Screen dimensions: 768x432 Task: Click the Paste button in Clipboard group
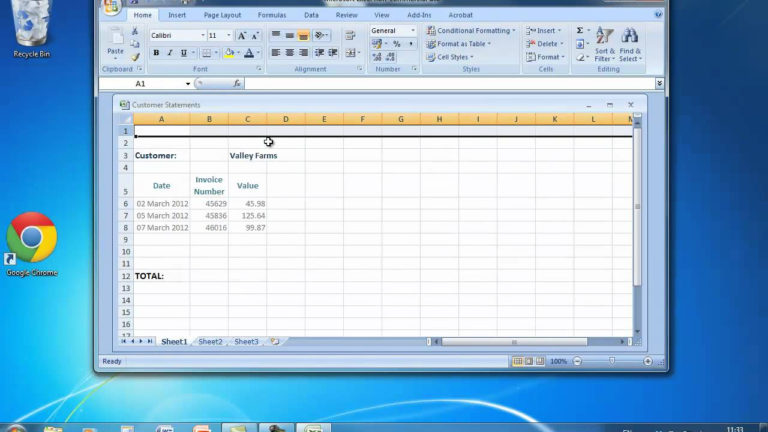pyautogui.click(x=116, y=41)
